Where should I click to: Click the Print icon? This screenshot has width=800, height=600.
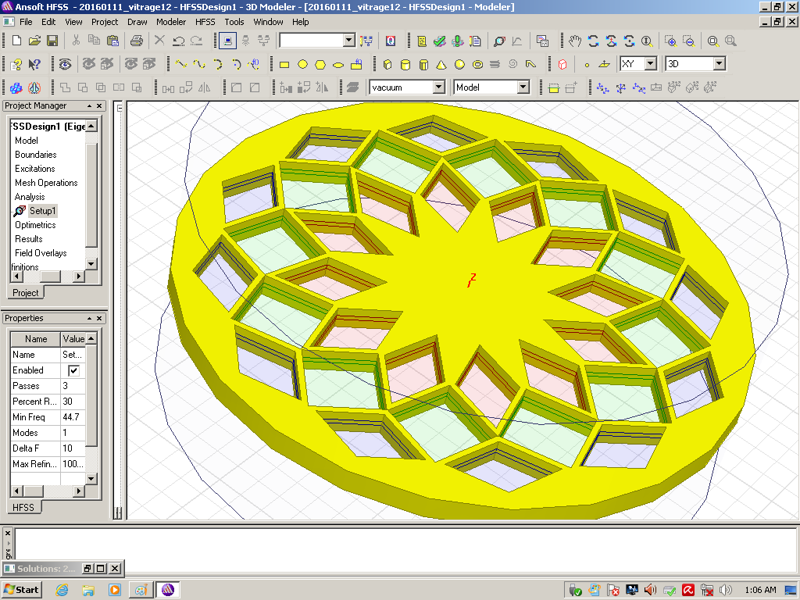137,41
